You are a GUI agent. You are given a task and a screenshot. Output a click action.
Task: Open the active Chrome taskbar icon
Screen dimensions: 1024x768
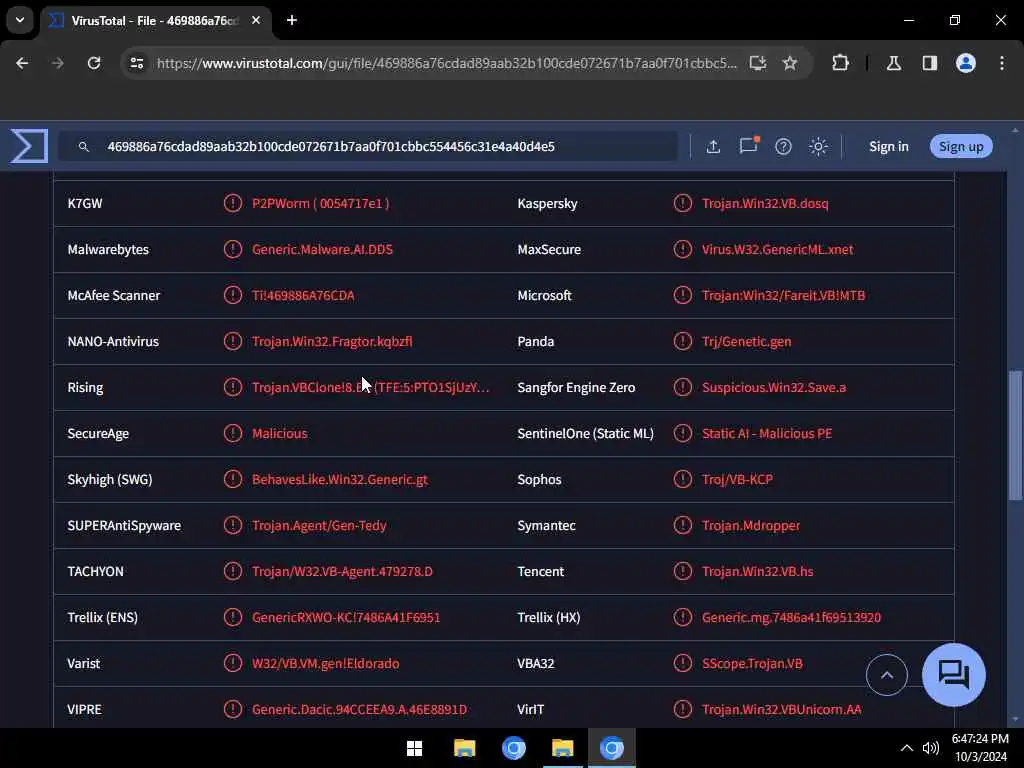pyautogui.click(x=612, y=748)
